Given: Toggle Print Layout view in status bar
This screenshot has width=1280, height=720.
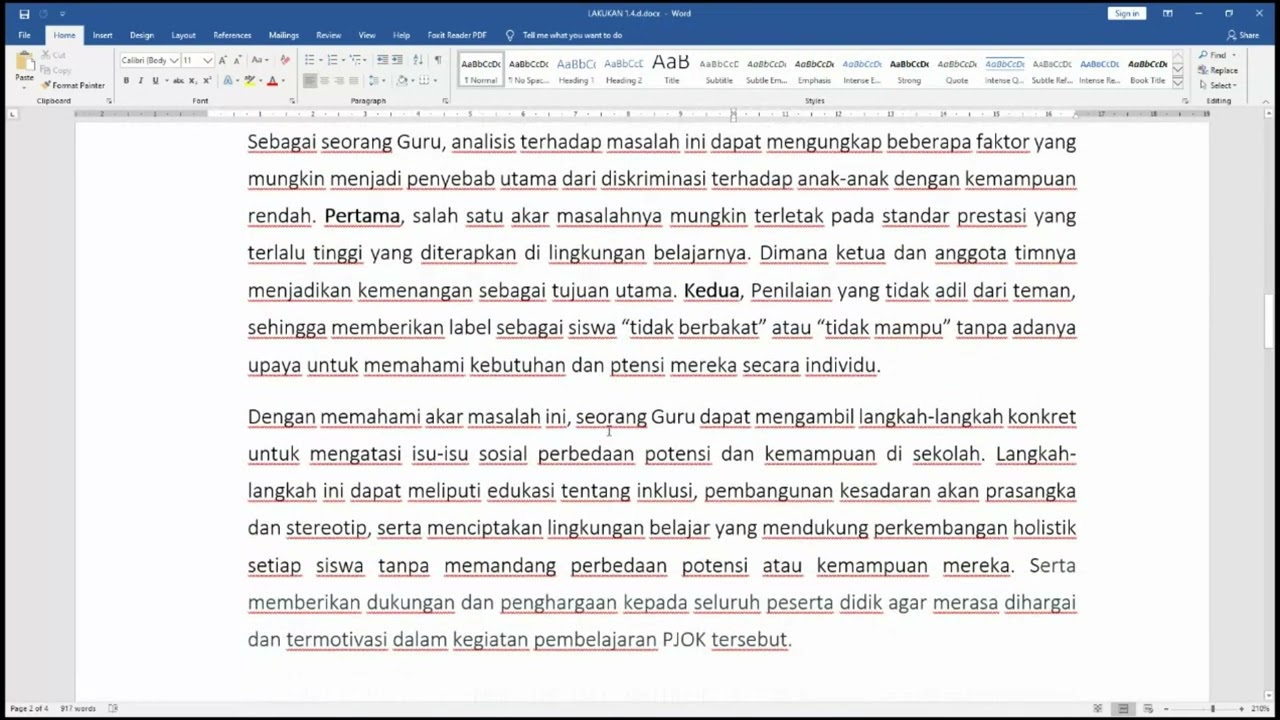Looking at the screenshot, I should pyautogui.click(x=1123, y=708).
